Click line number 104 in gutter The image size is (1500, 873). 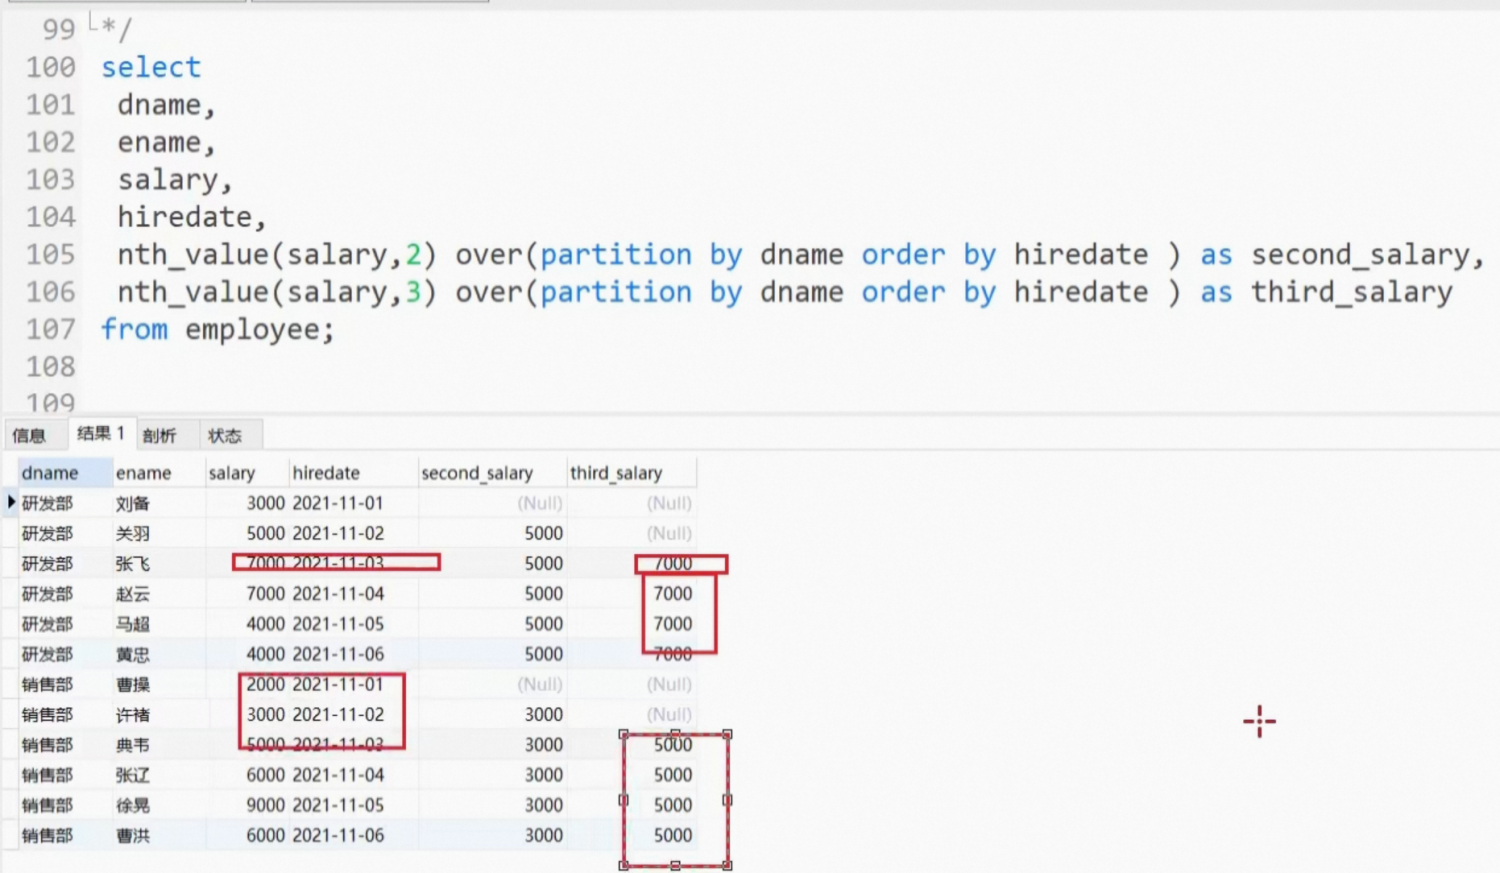tap(50, 217)
